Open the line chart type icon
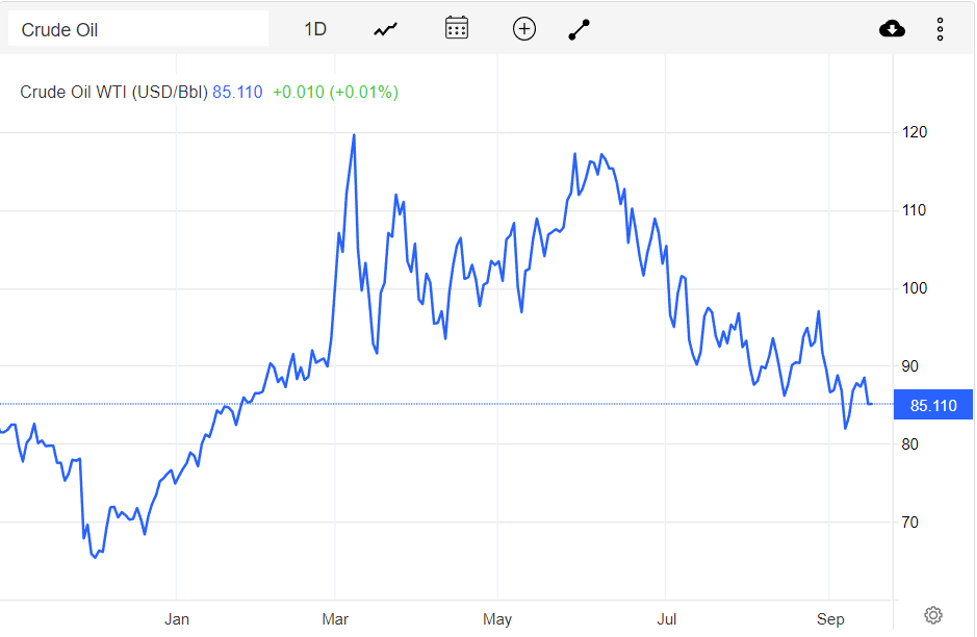This screenshot has width=977, height=637. click(386, 29)
